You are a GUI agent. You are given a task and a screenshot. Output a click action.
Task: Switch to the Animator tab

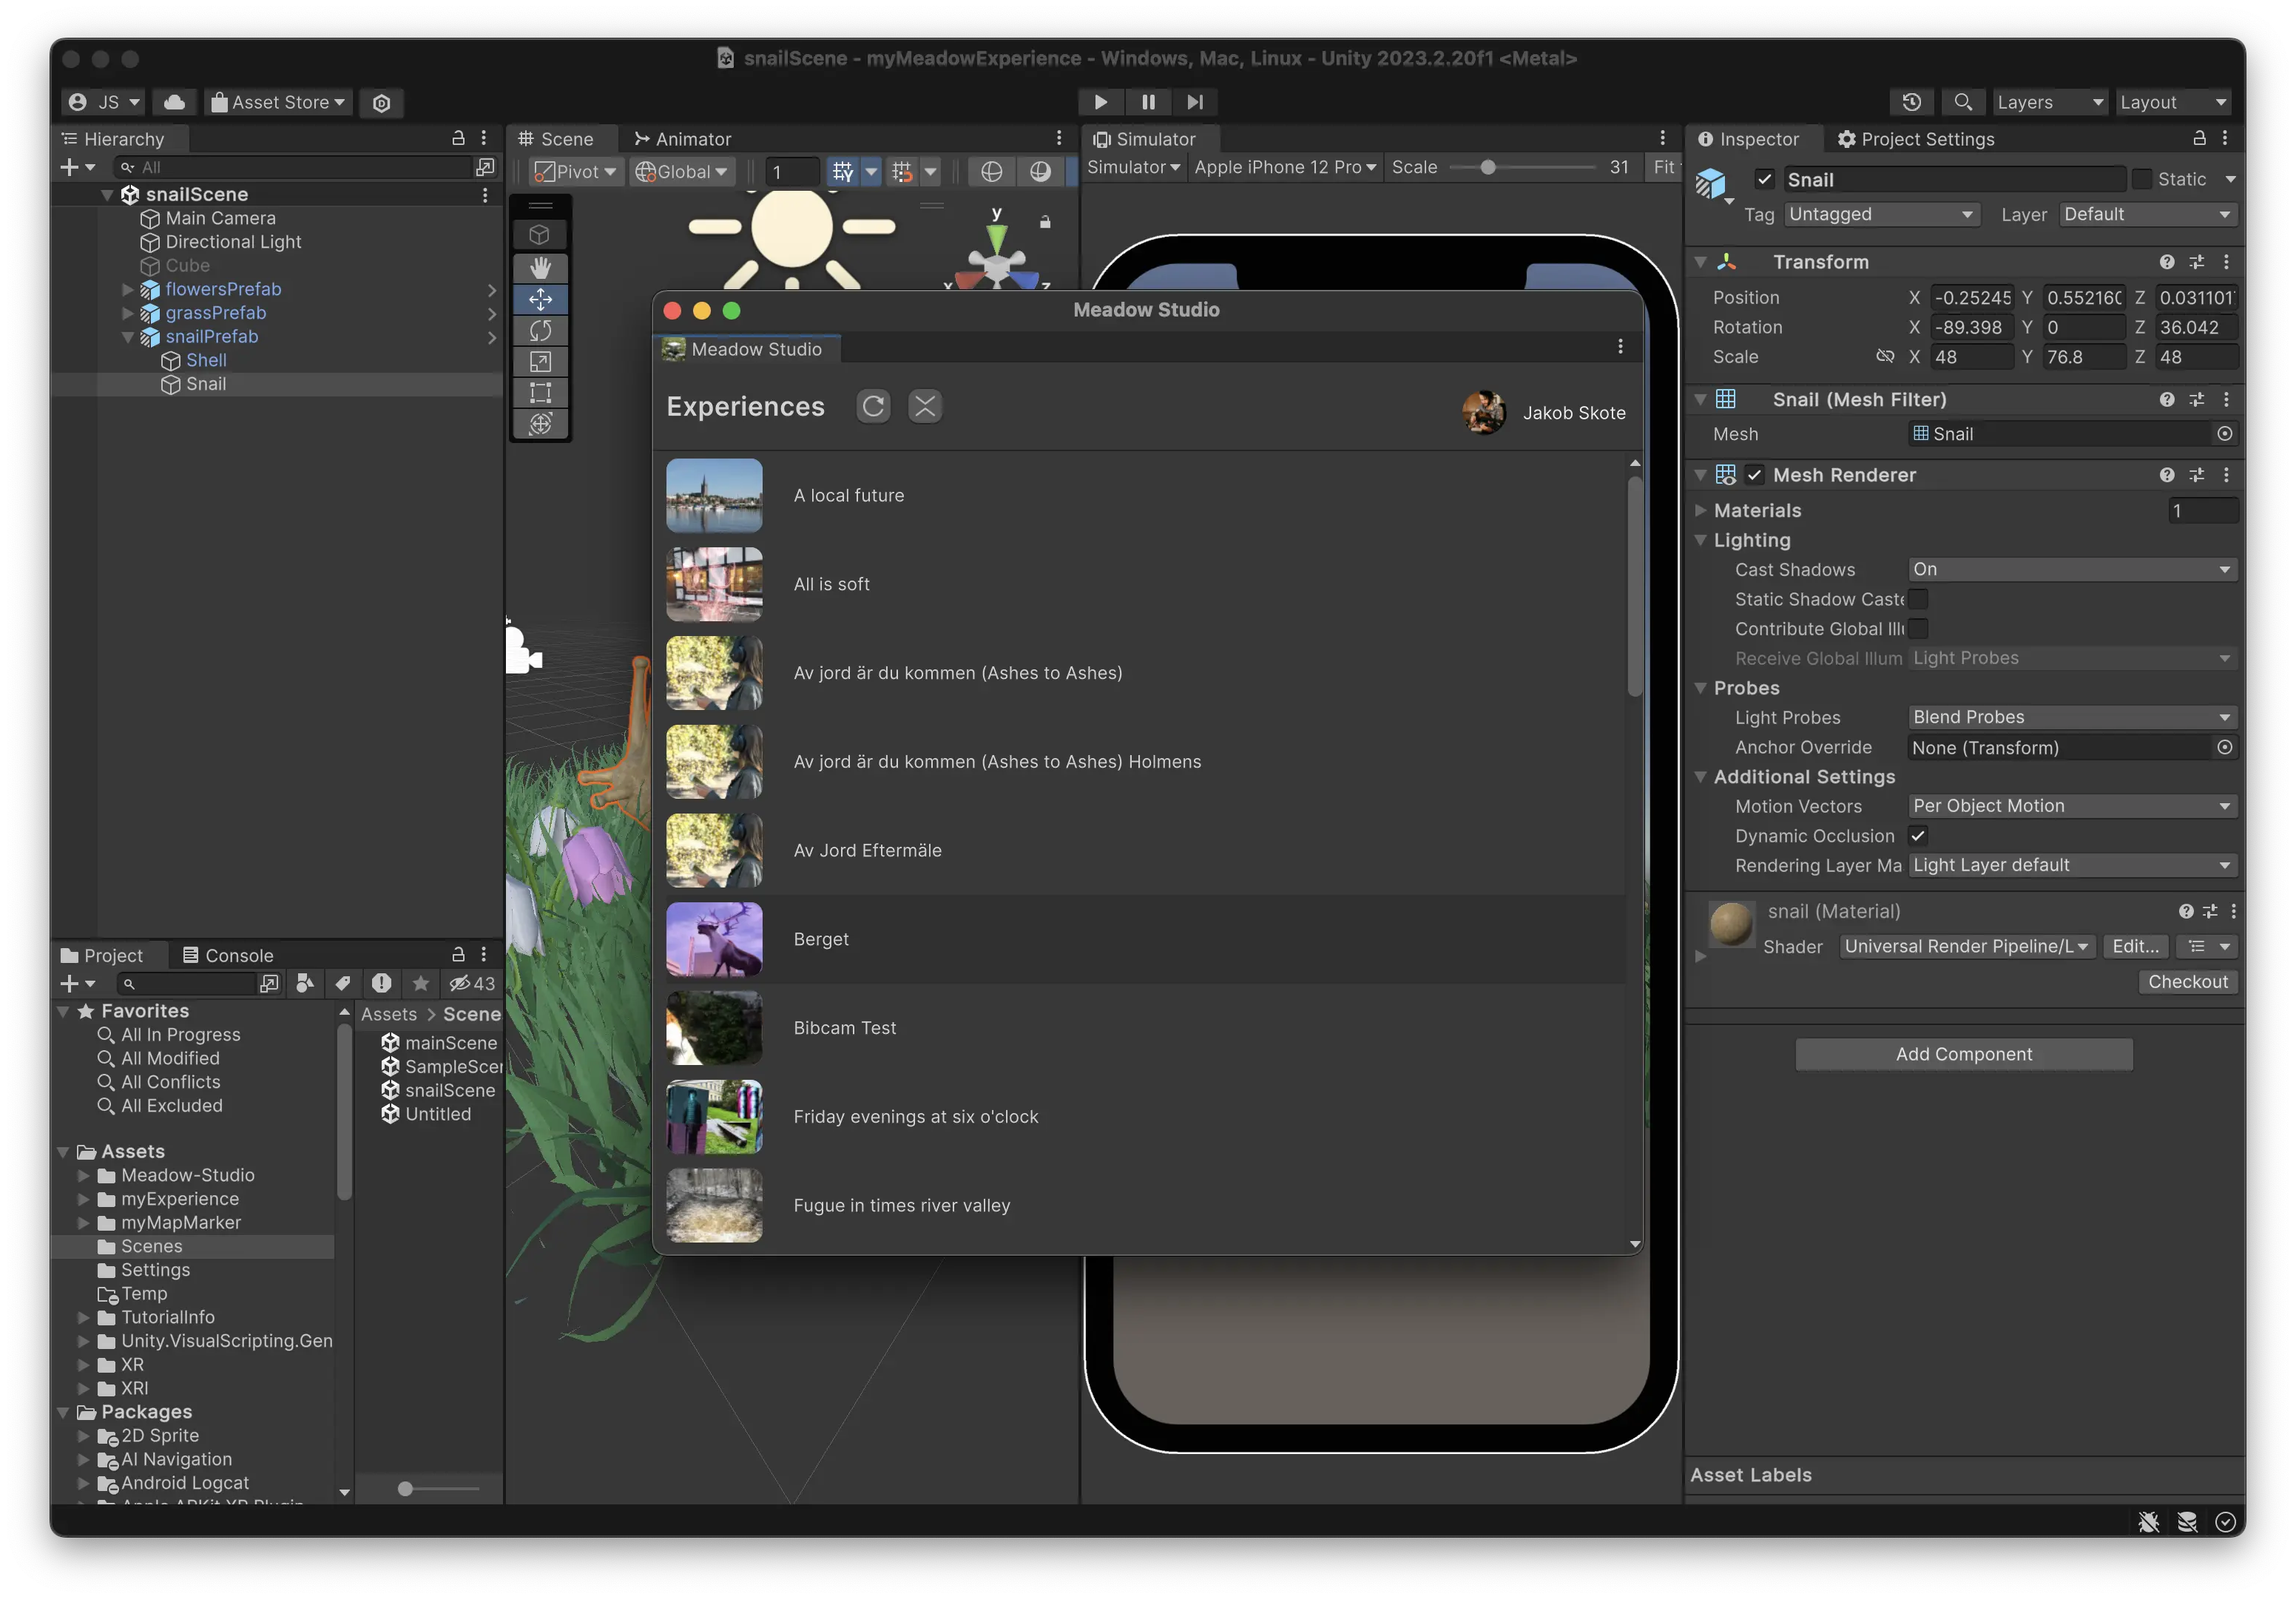(683, 139)
